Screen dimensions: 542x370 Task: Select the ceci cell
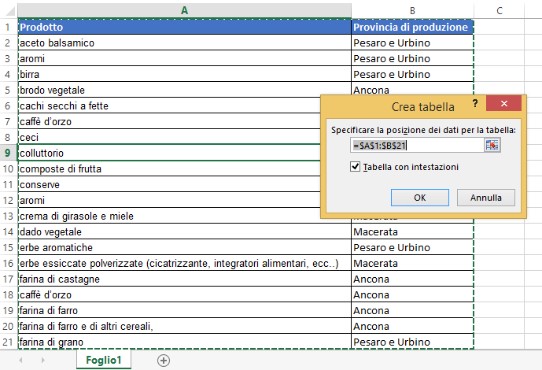point(169,137)
